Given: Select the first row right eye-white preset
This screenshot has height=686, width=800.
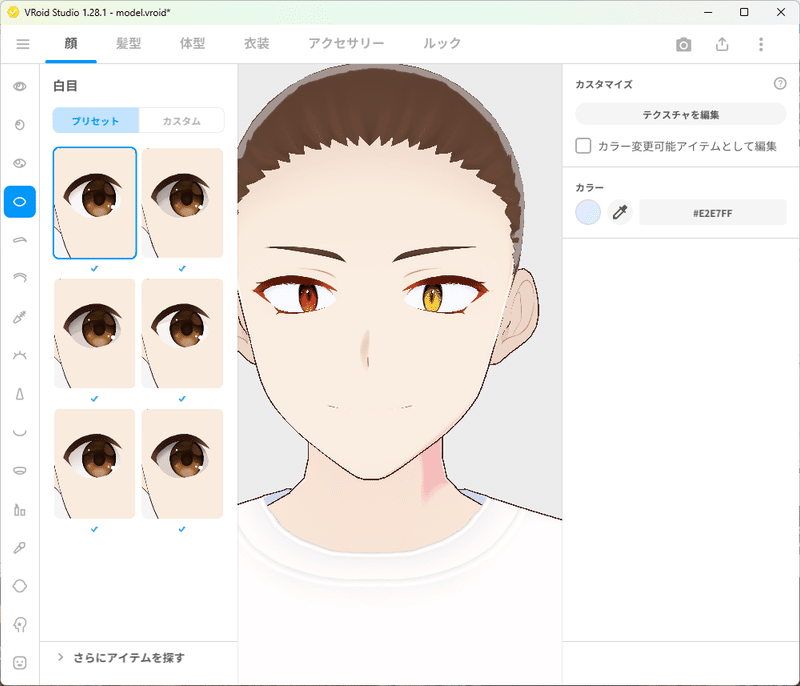Looking at the screenshot, I should 182,203.
